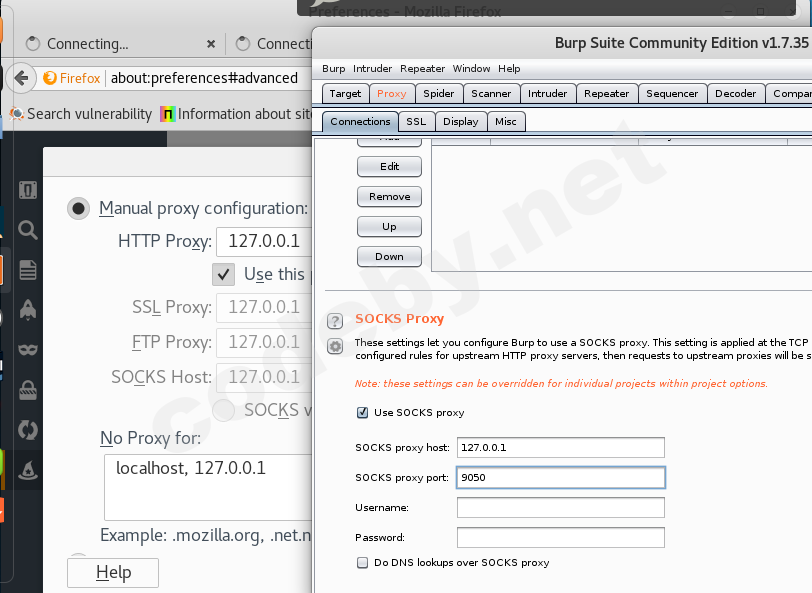The height and width of the screenshot is (593, 812).
Task: Open the Applications preferences rocket icon
Action: click(x=28, y=309)
